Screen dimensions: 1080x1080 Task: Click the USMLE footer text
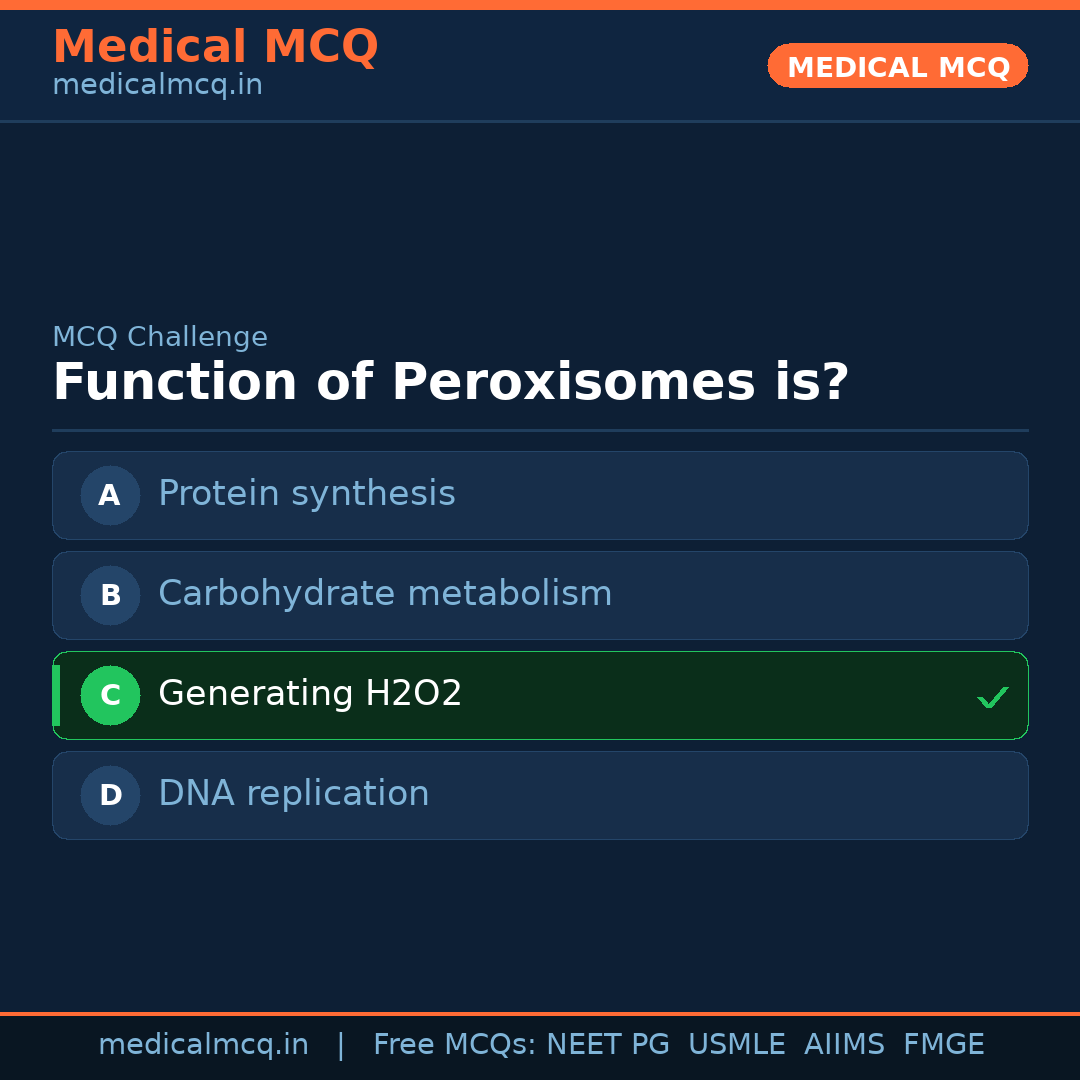point(736,1045)
